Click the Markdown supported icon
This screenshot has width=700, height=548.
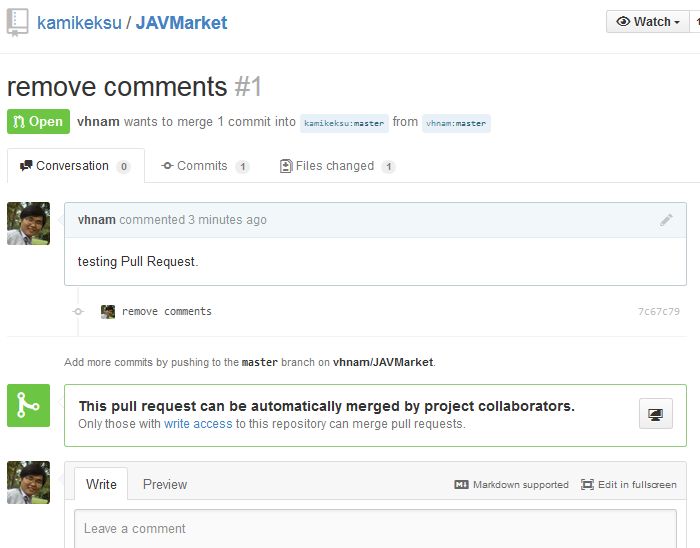[461, 485]
